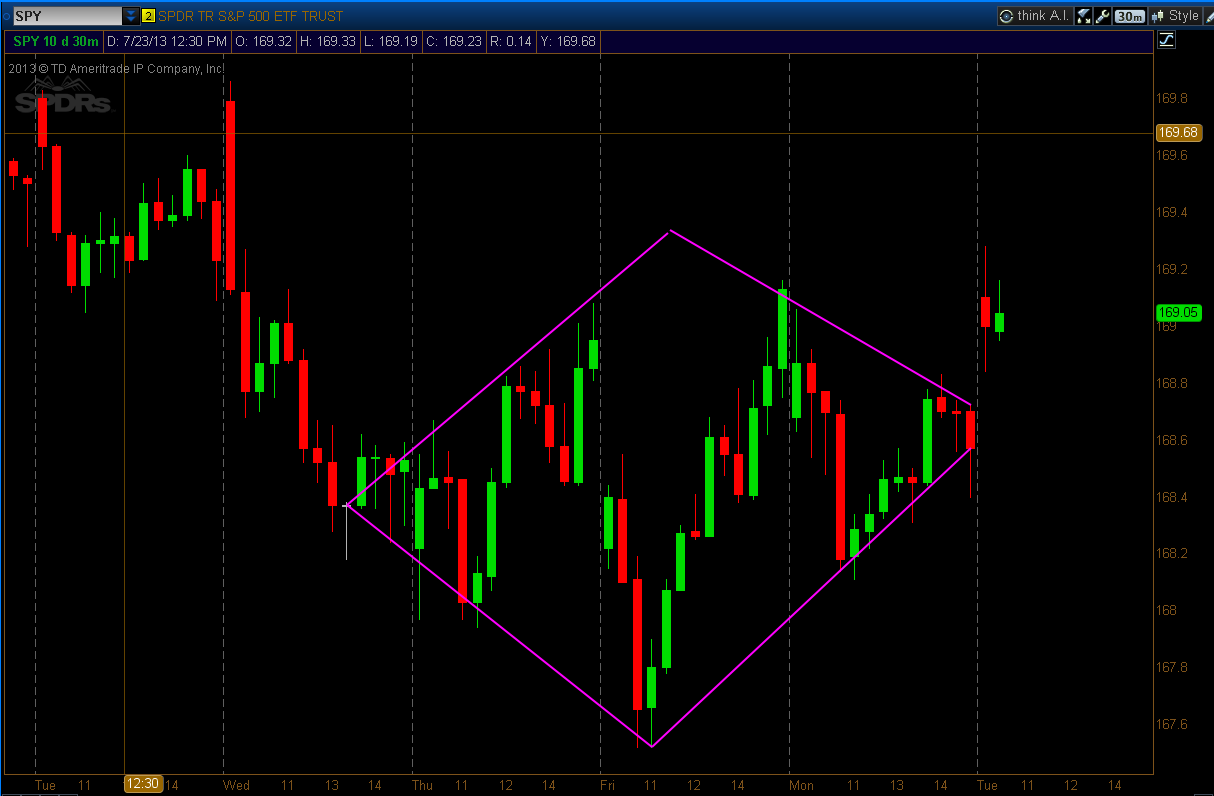1214x796 pixels.
Task: Open chart settings wrench icon
Action: pos(1103,16)
